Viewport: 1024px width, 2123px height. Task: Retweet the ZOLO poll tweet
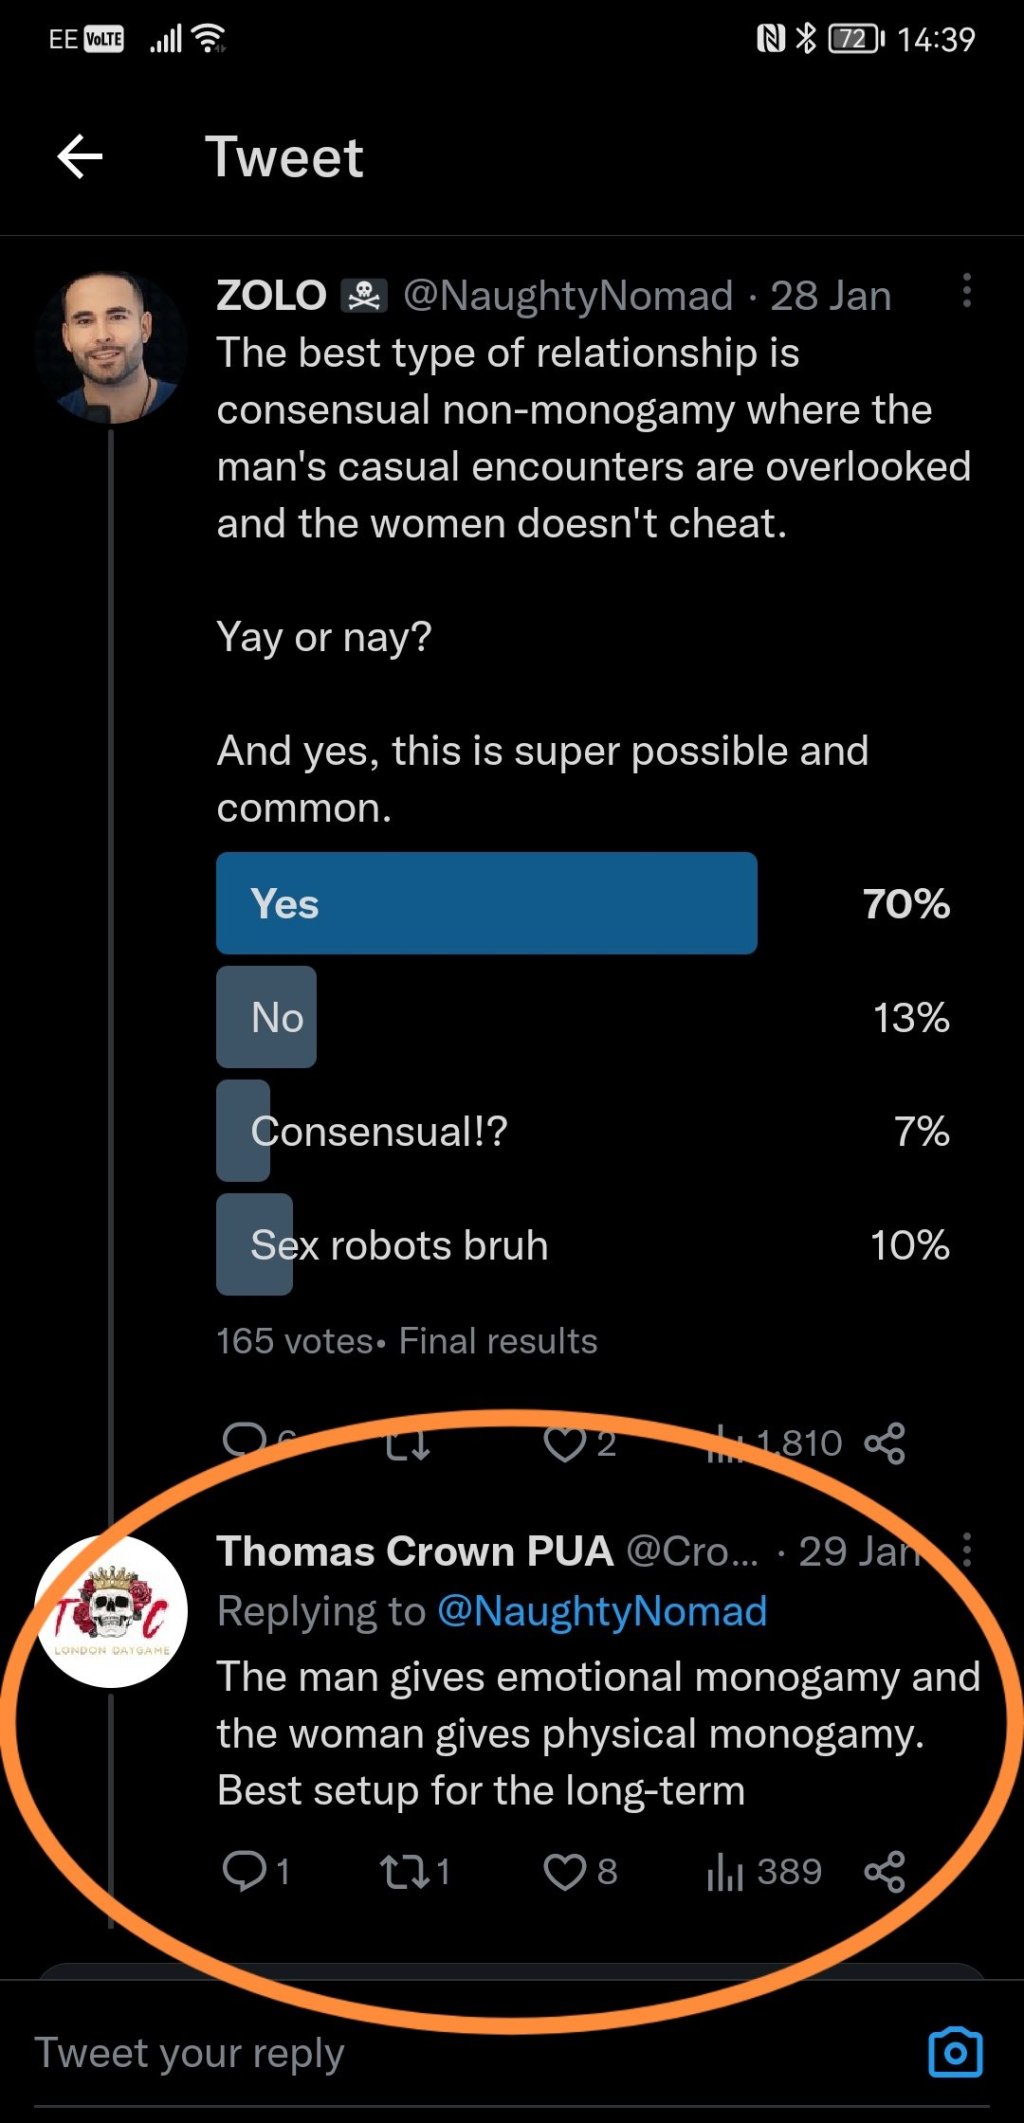coord(408,1444)
